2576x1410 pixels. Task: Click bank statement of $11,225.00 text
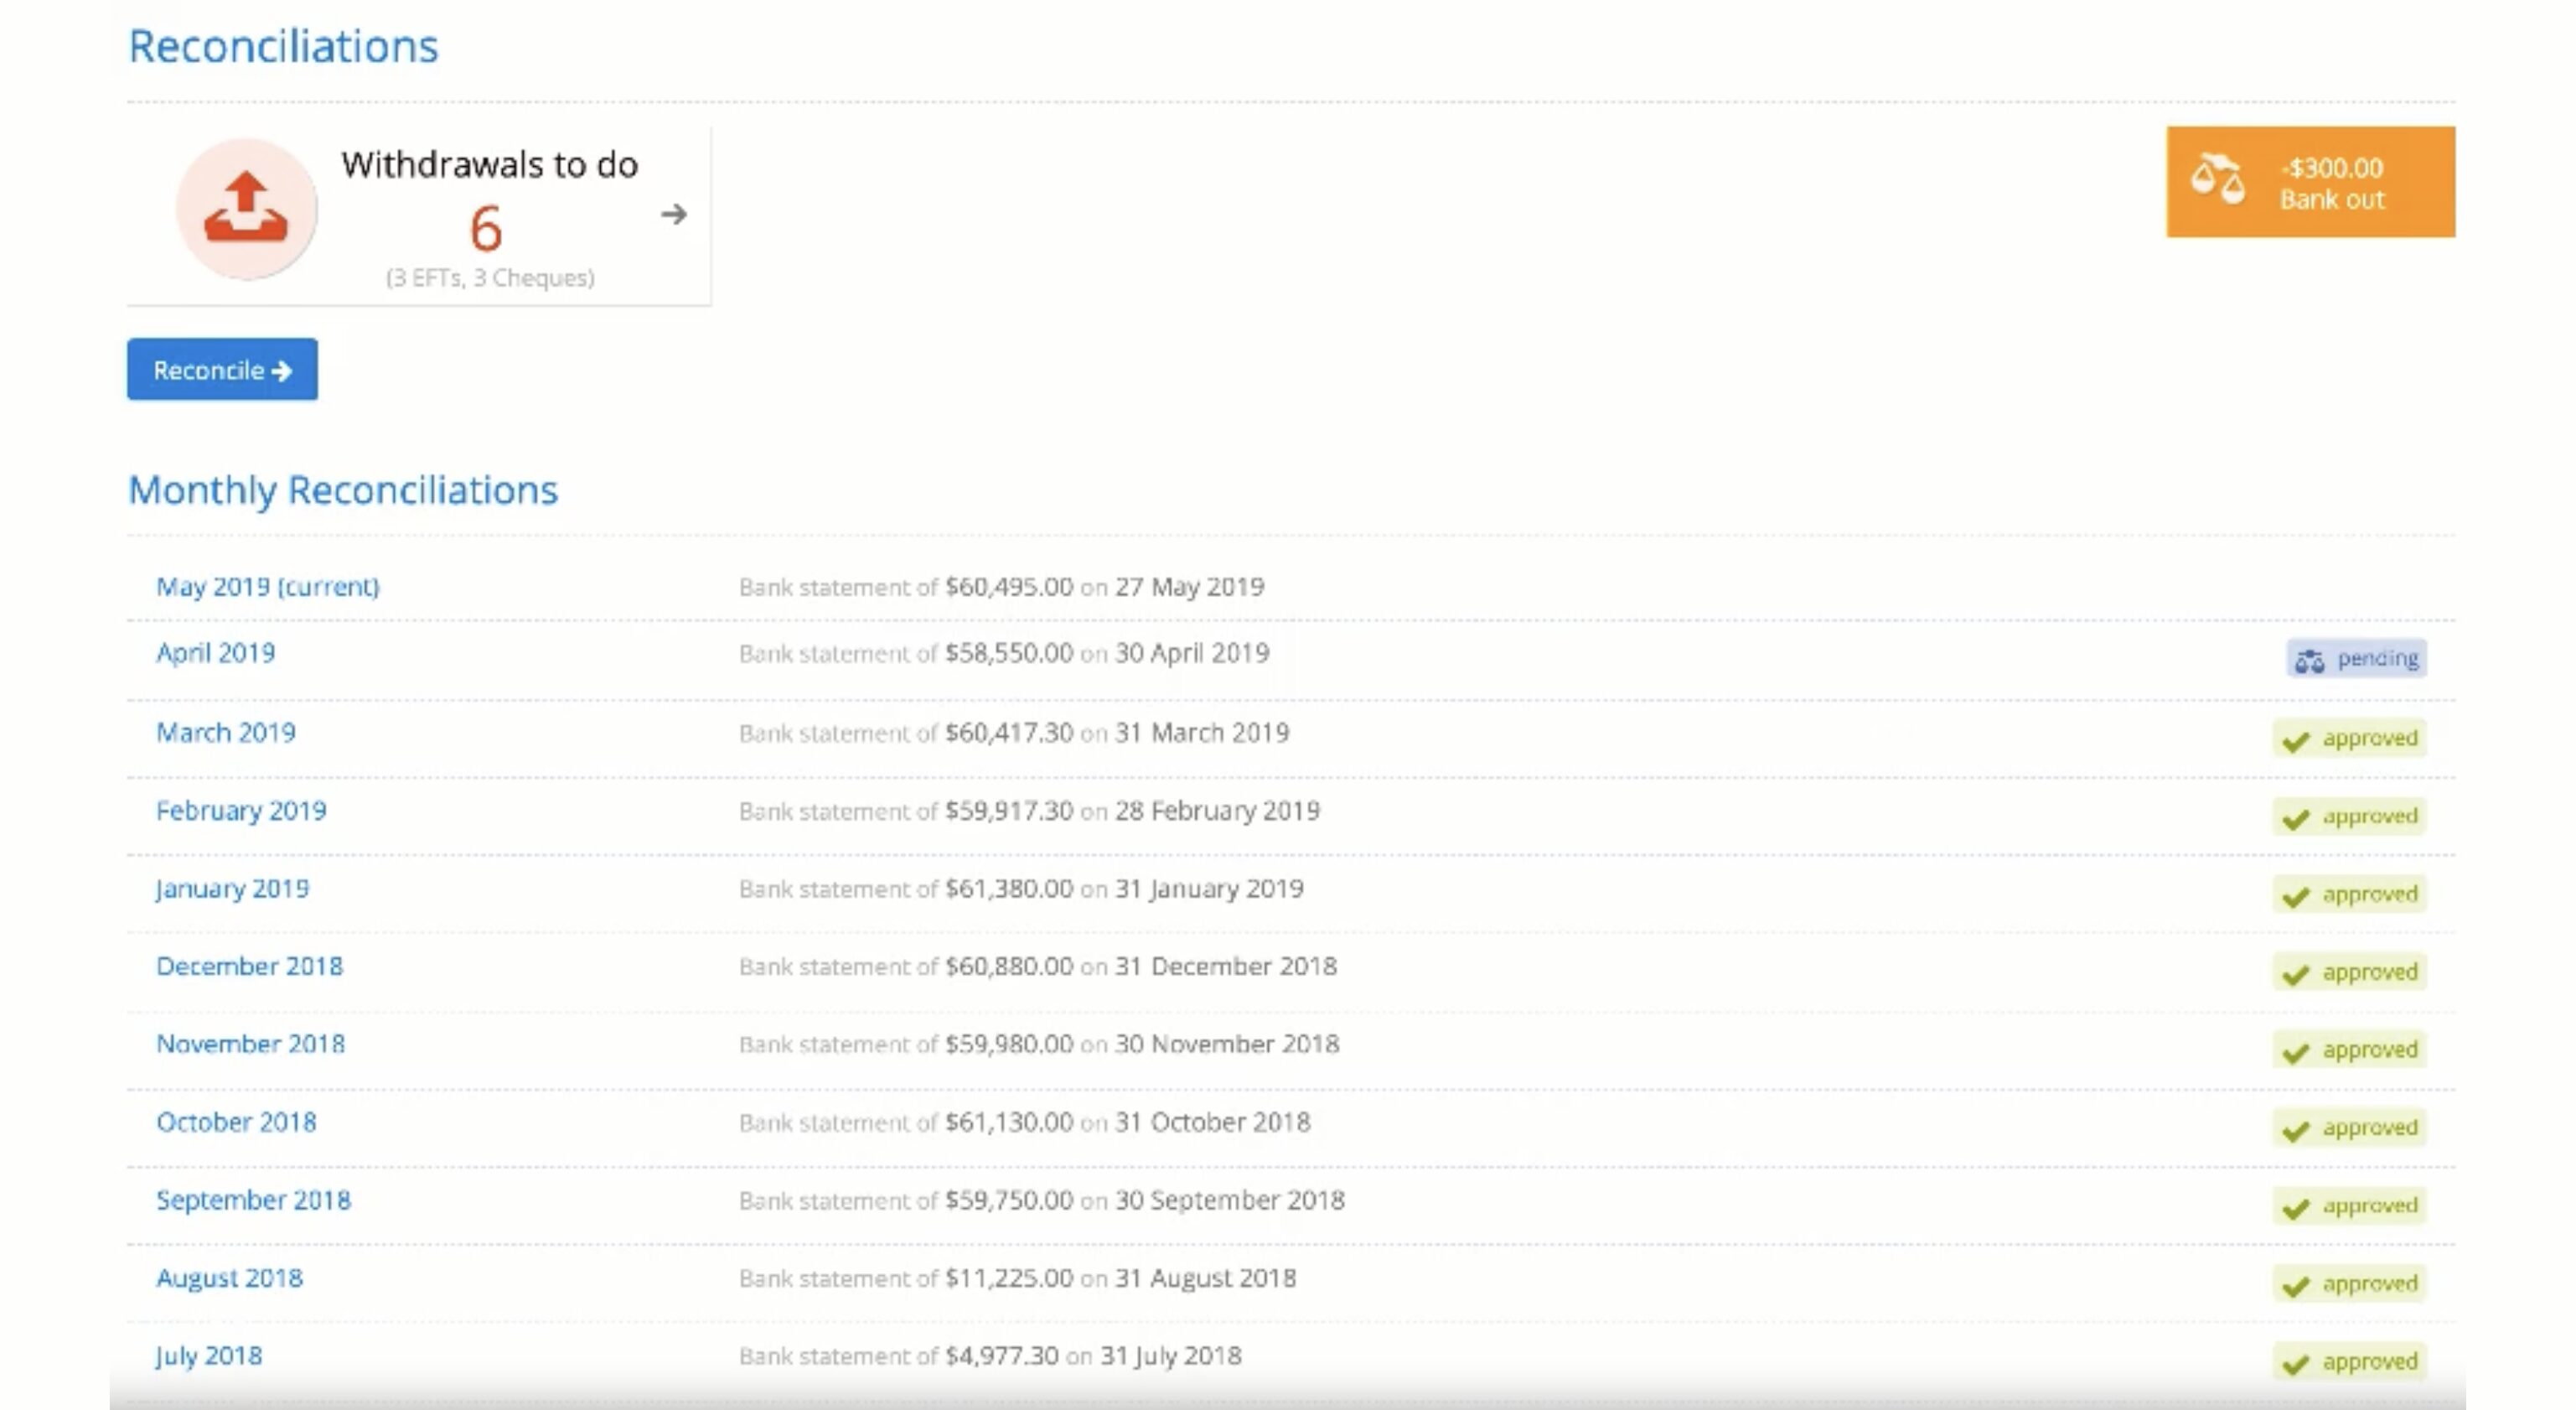[x=1018, y=1279]
